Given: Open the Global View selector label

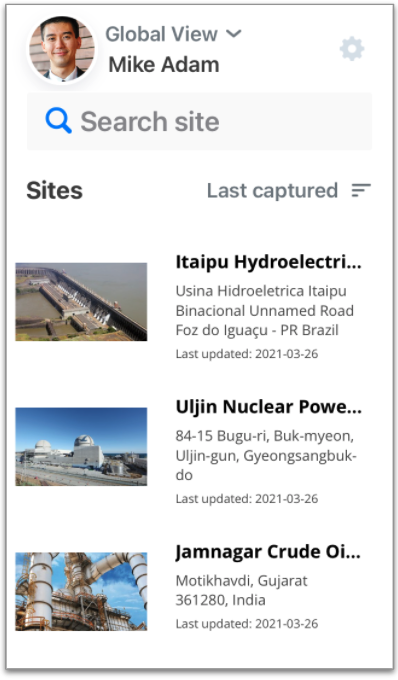Looking at the screenshot, I should [161, 34].
